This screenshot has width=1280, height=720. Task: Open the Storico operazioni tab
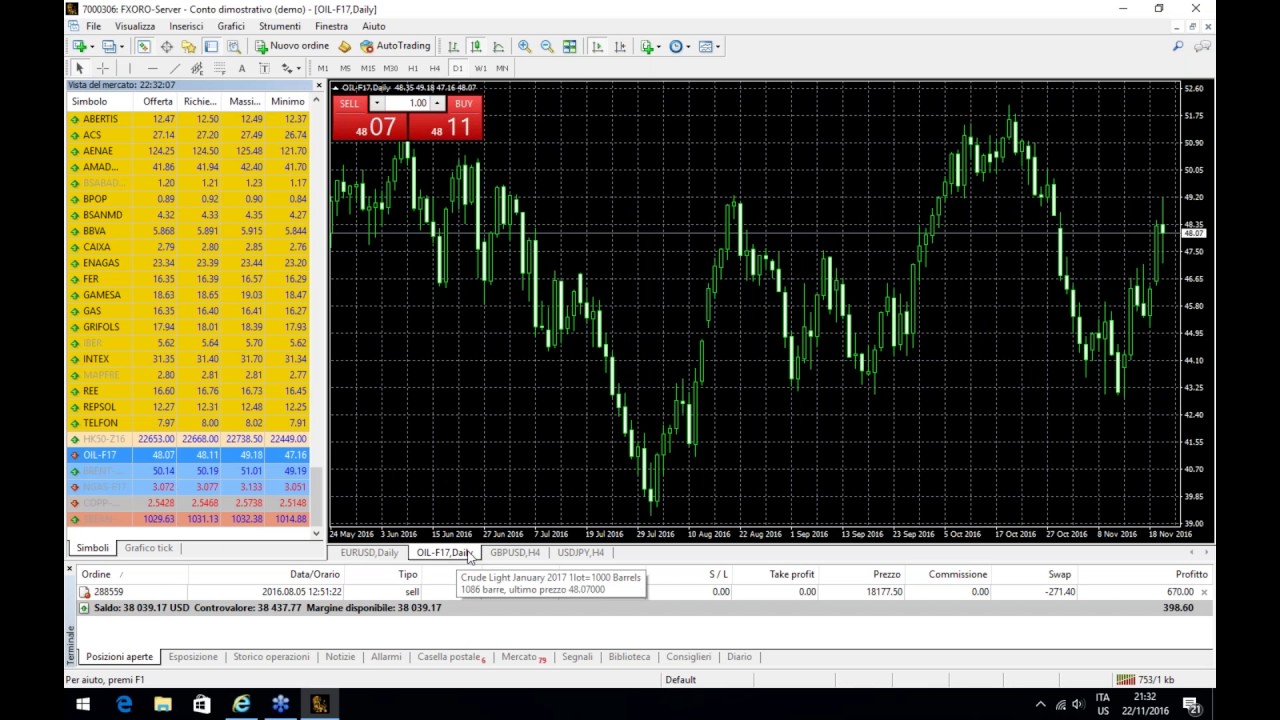click(x=271, y=657)
